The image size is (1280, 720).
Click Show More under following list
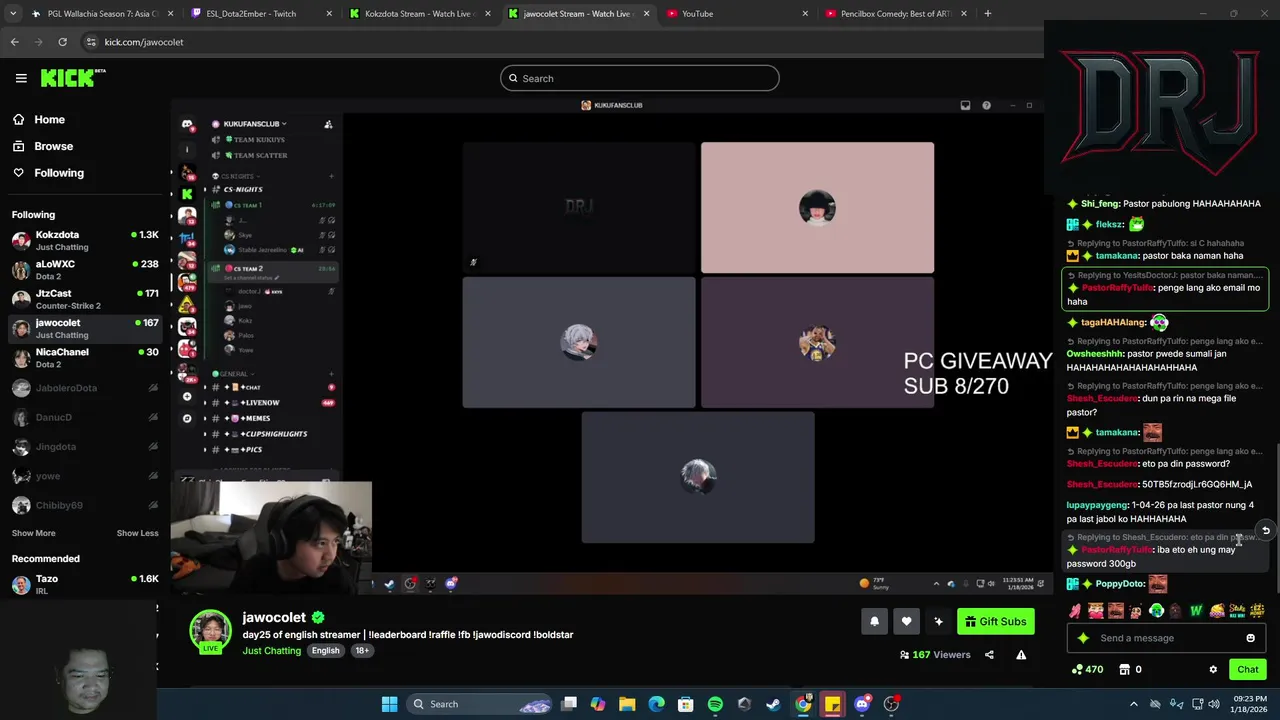[33, 533]
